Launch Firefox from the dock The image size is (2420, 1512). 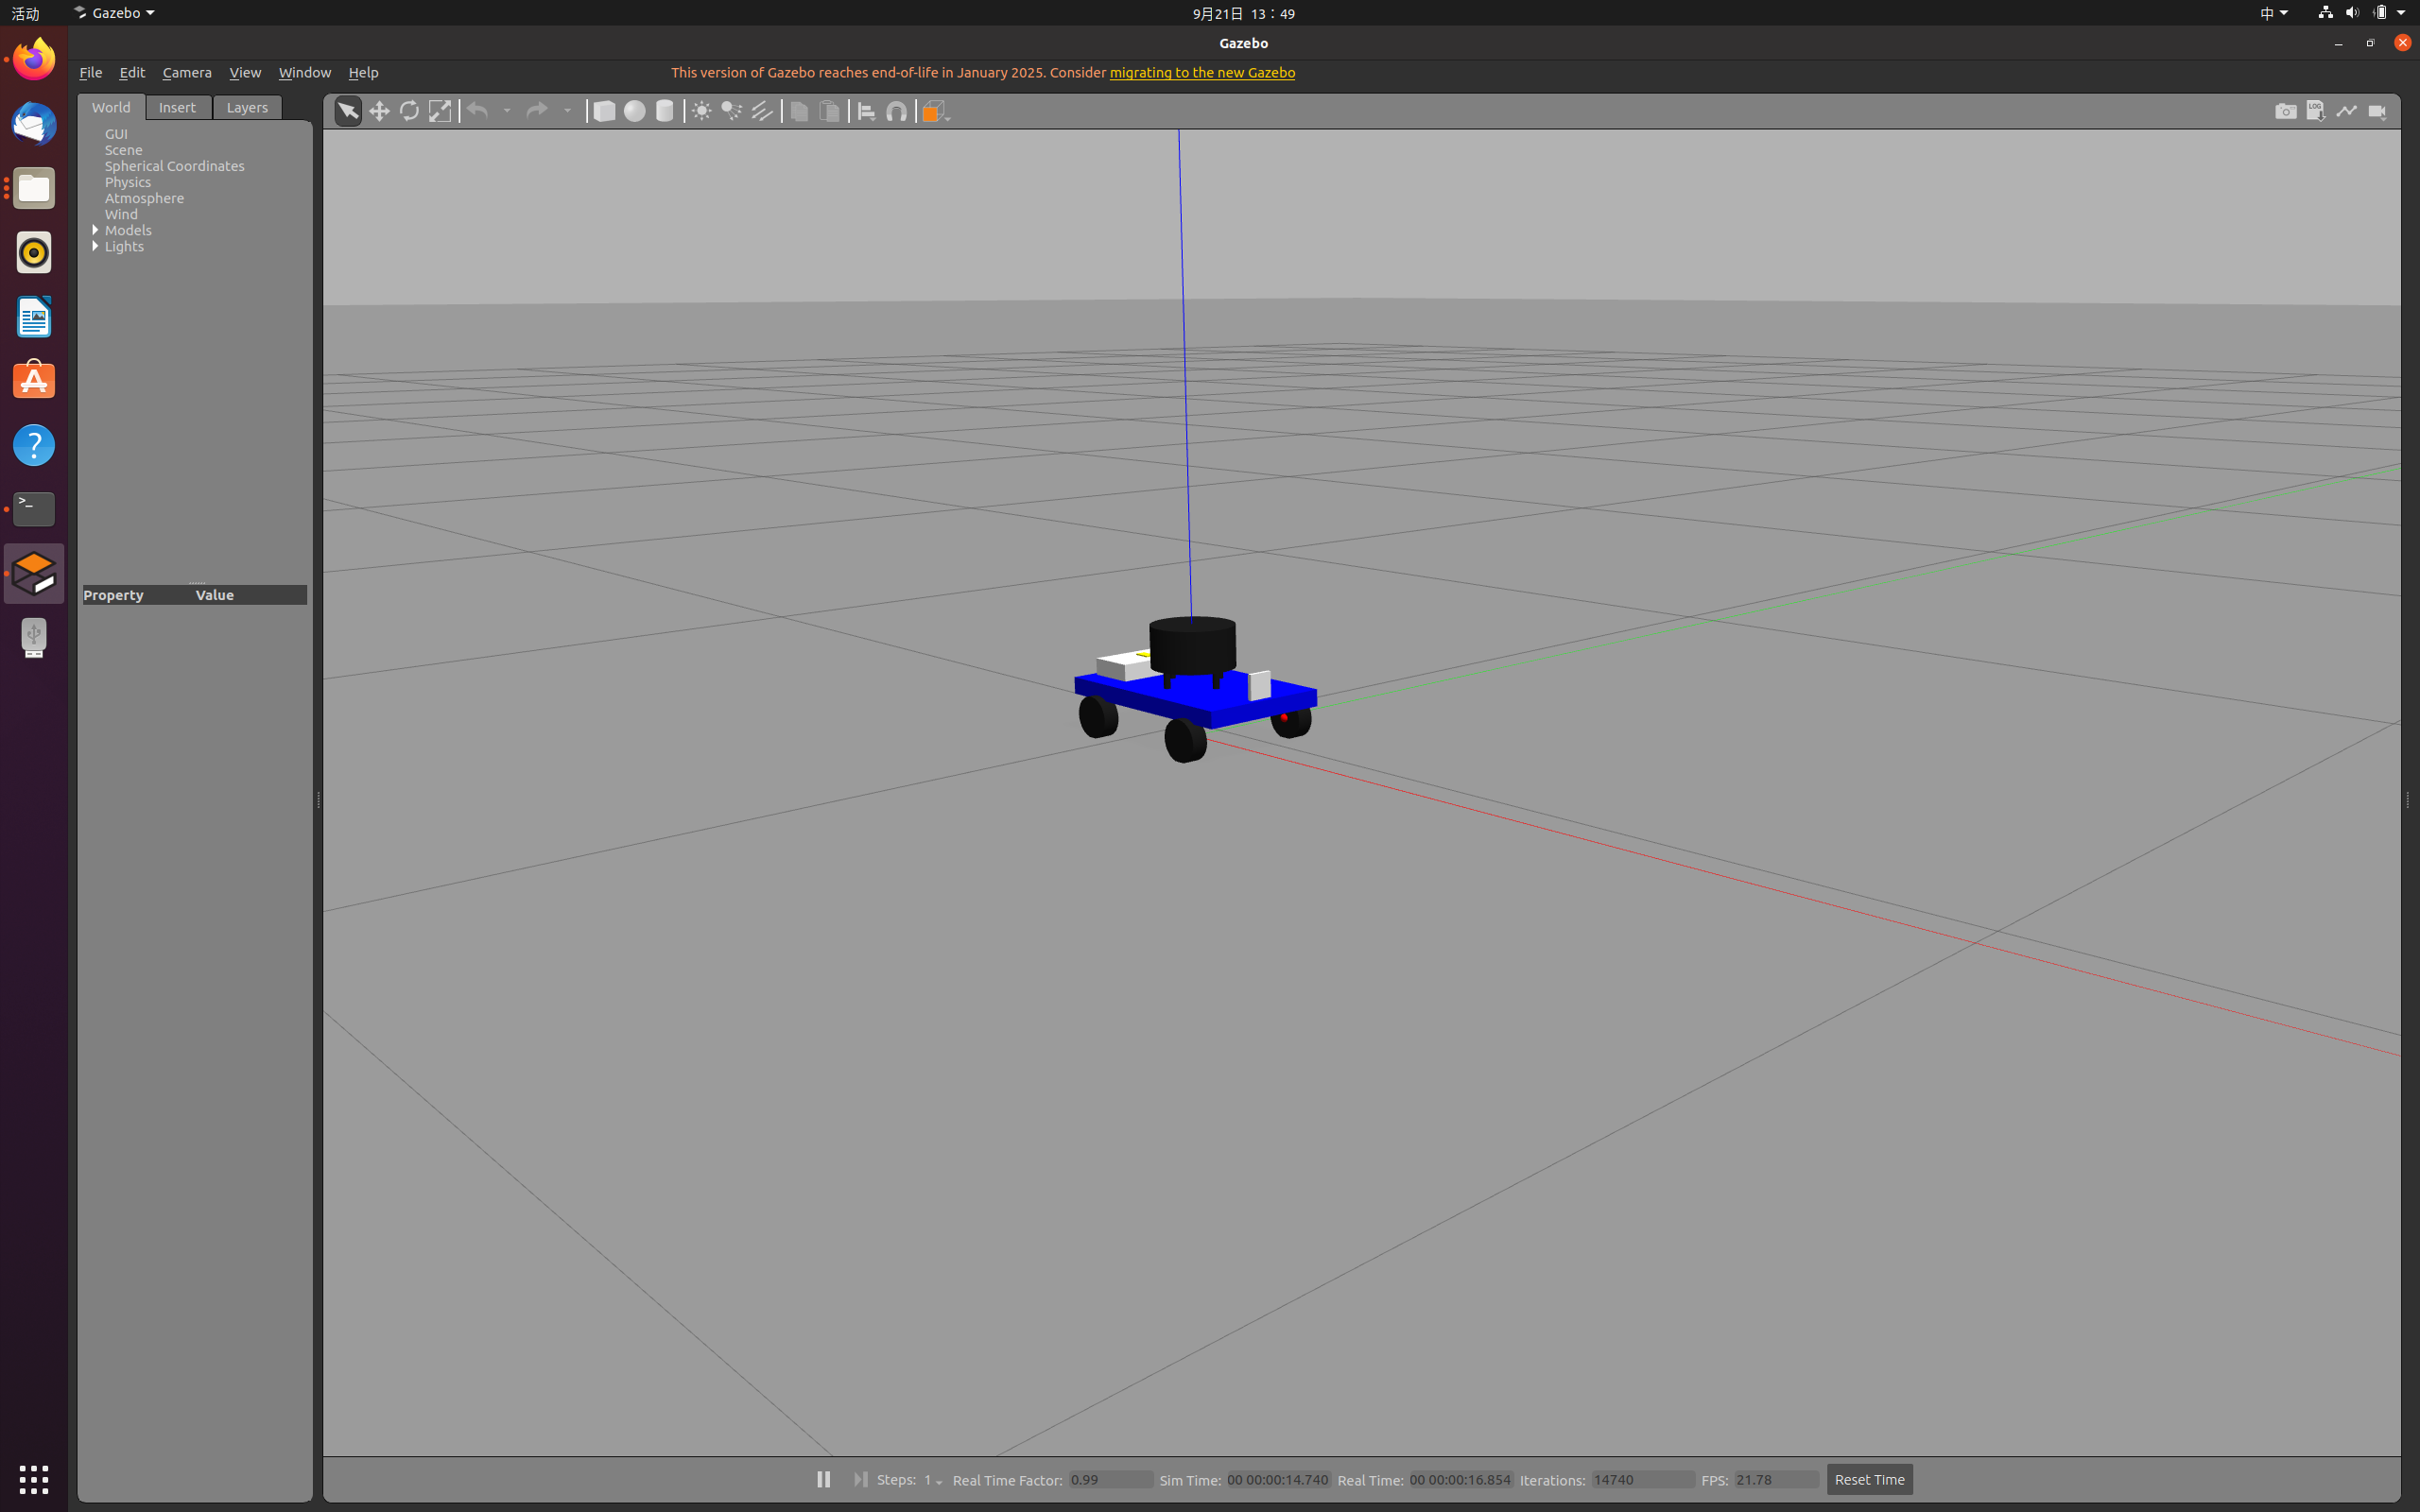point(34,59)
